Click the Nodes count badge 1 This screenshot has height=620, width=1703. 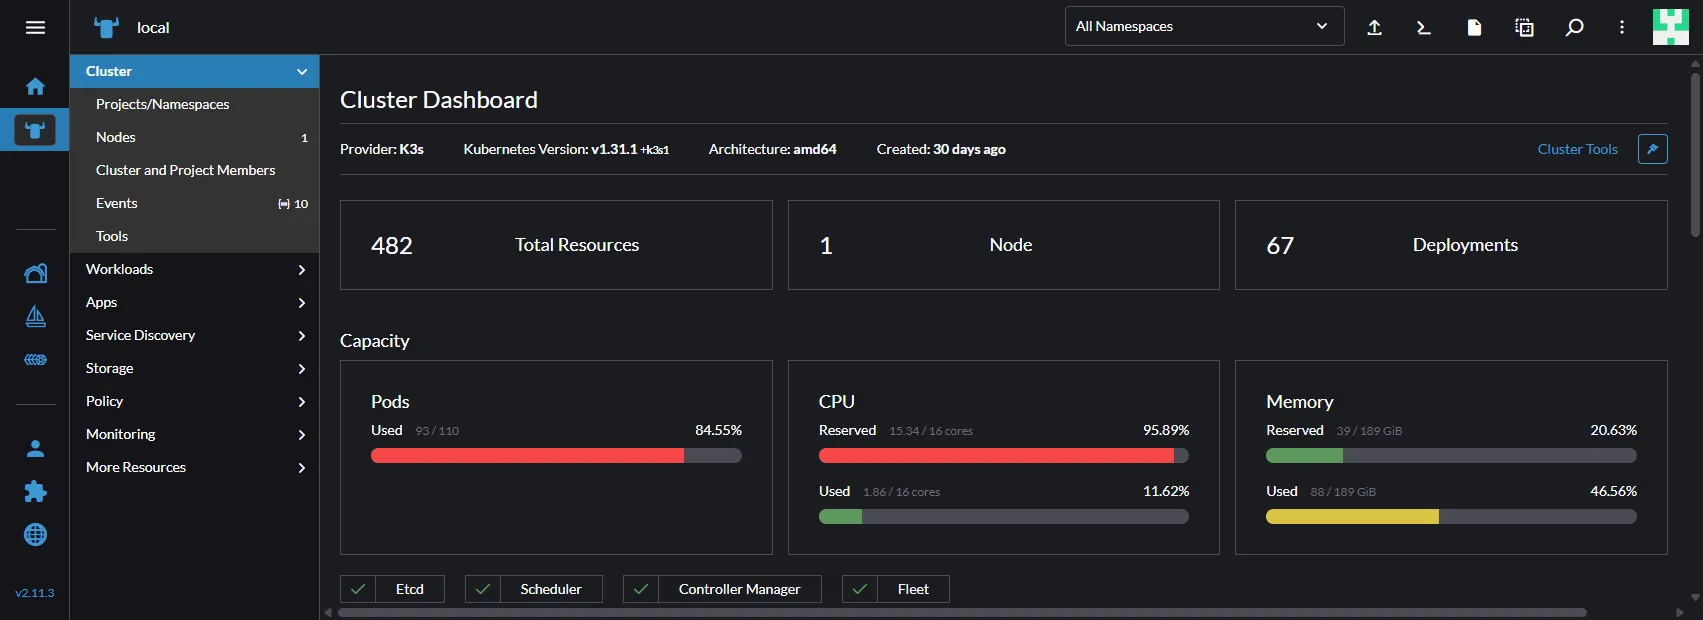304,138
